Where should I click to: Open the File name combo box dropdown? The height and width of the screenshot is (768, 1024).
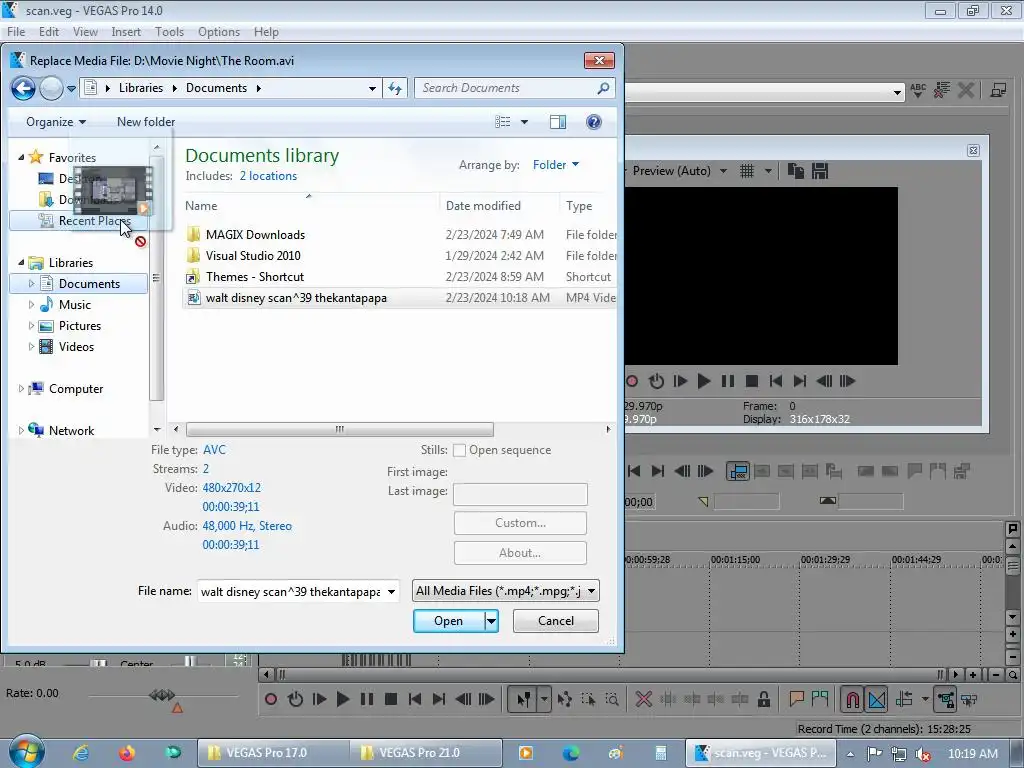[391, 592]
